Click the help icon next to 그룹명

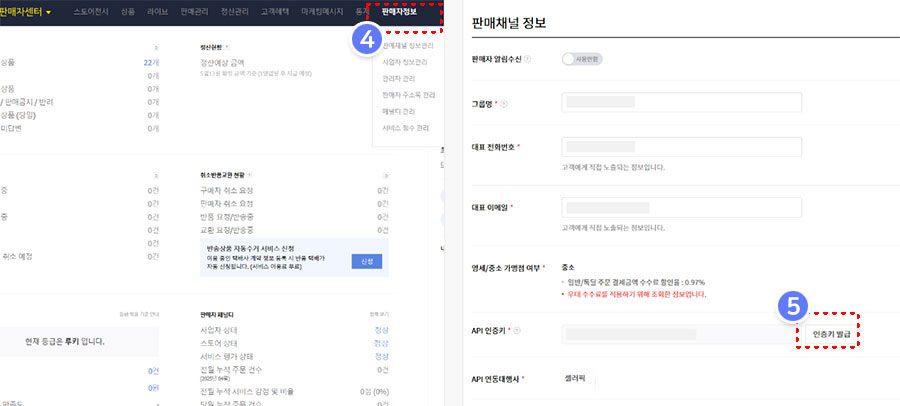pyautogui.click(x=501, y=103)
